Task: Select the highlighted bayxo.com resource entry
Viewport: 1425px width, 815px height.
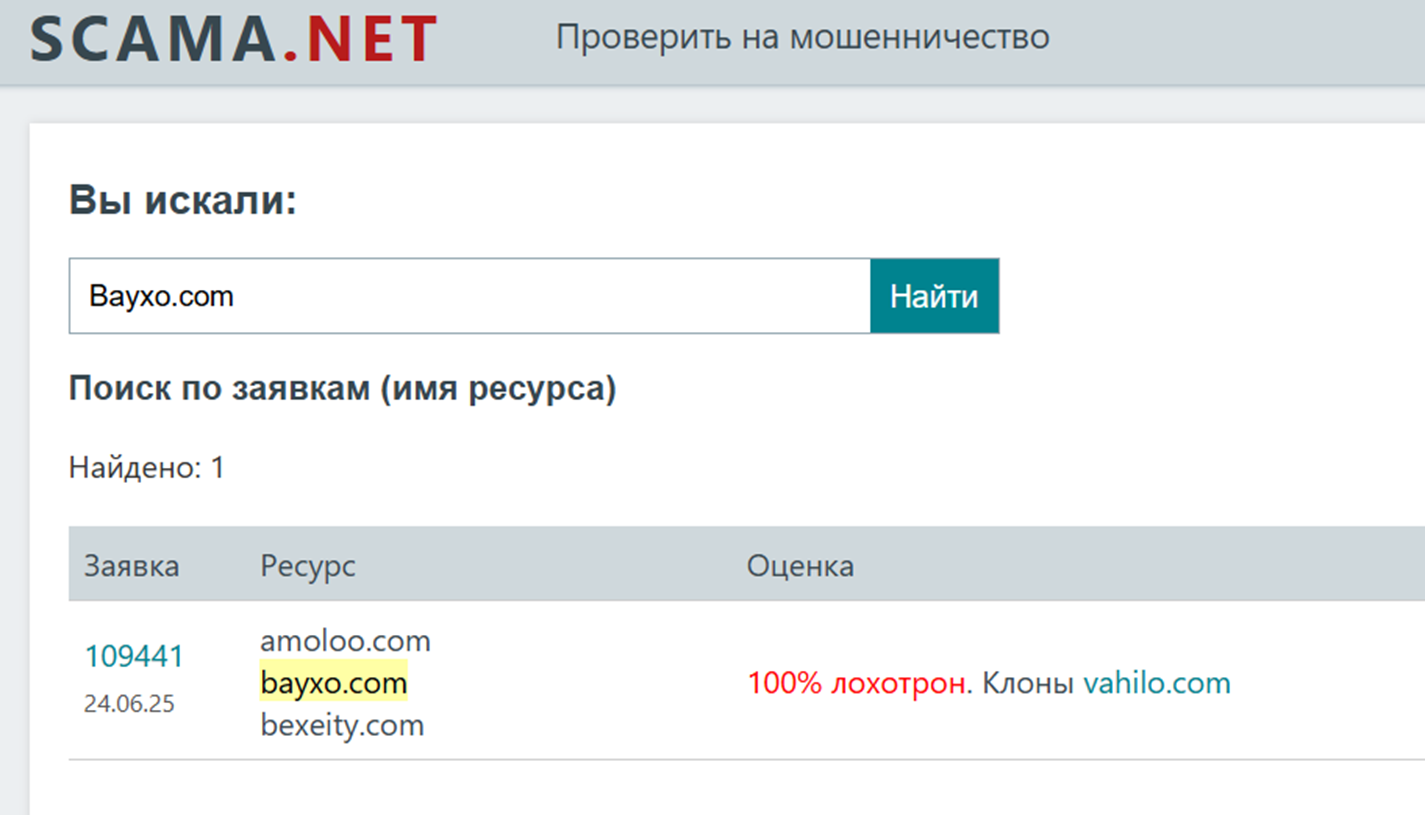Action: pyautogui.click(x=333, y=683)
